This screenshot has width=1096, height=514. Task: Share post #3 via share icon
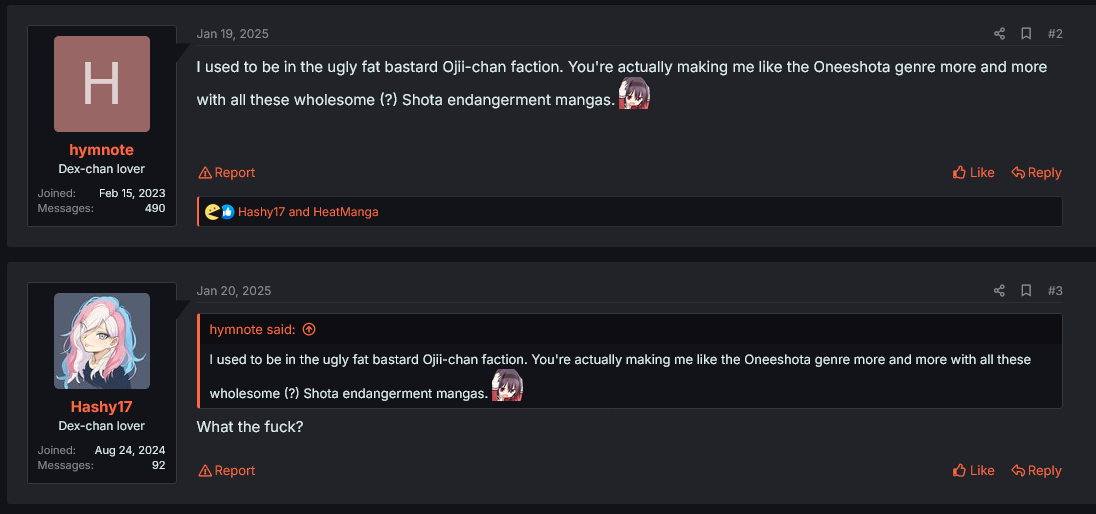(999, 291)
